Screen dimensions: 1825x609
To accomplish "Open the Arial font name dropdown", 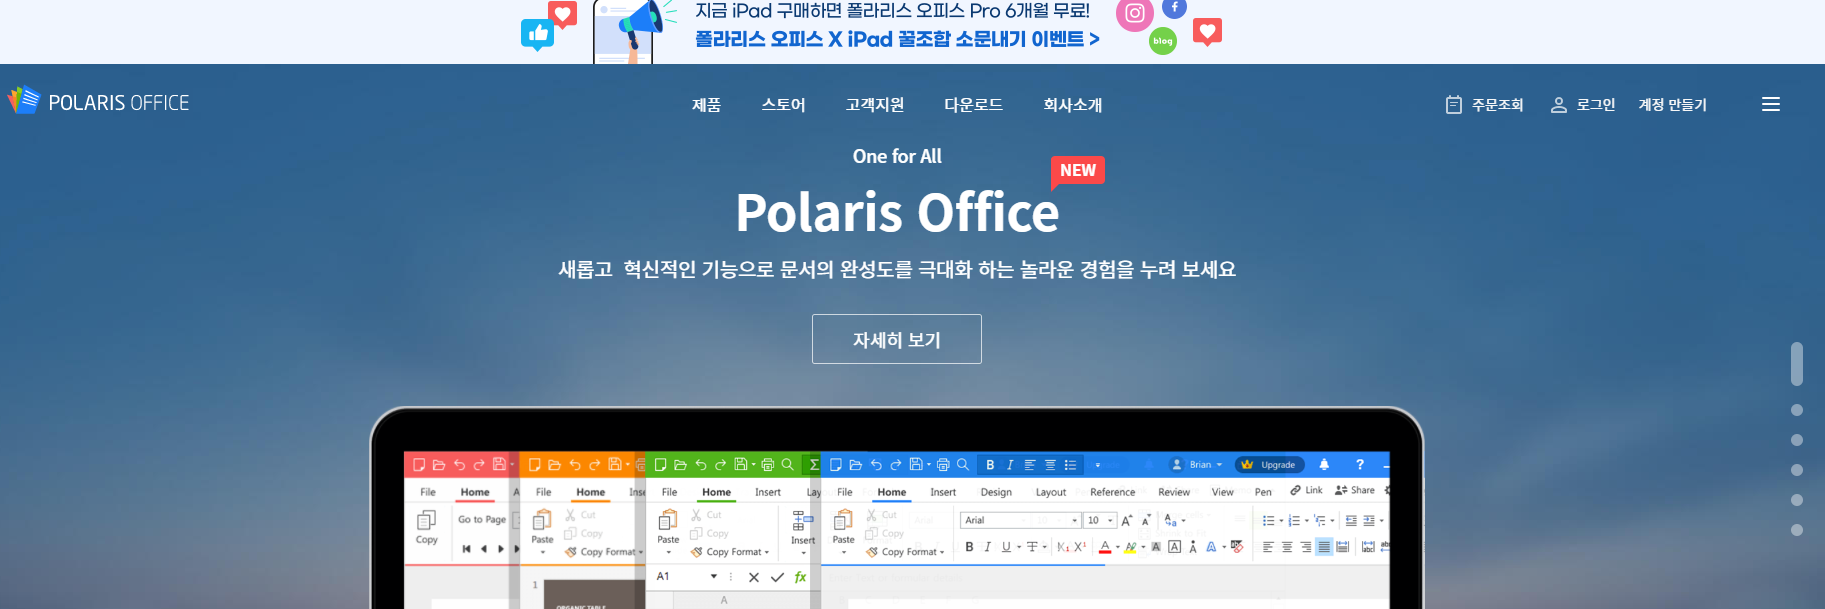I will tap(1075, 520).
